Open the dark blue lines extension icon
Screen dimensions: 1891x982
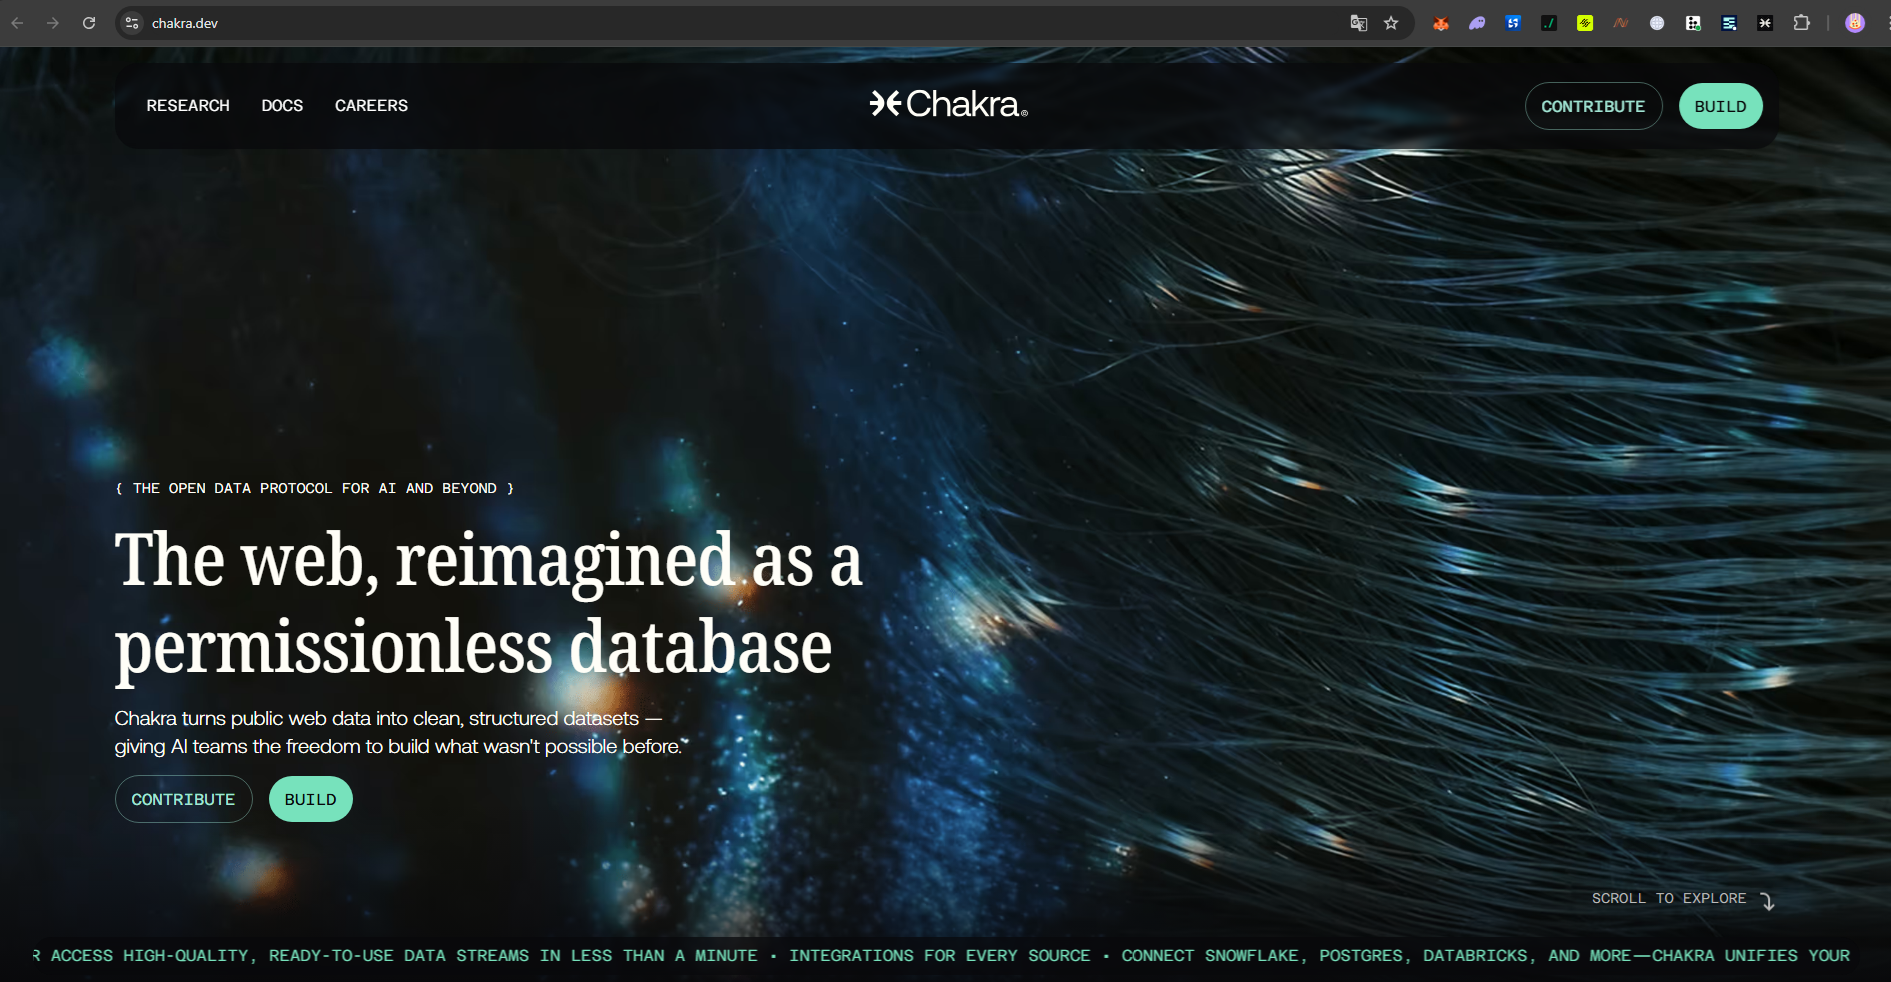click(x=1729, y=23)
